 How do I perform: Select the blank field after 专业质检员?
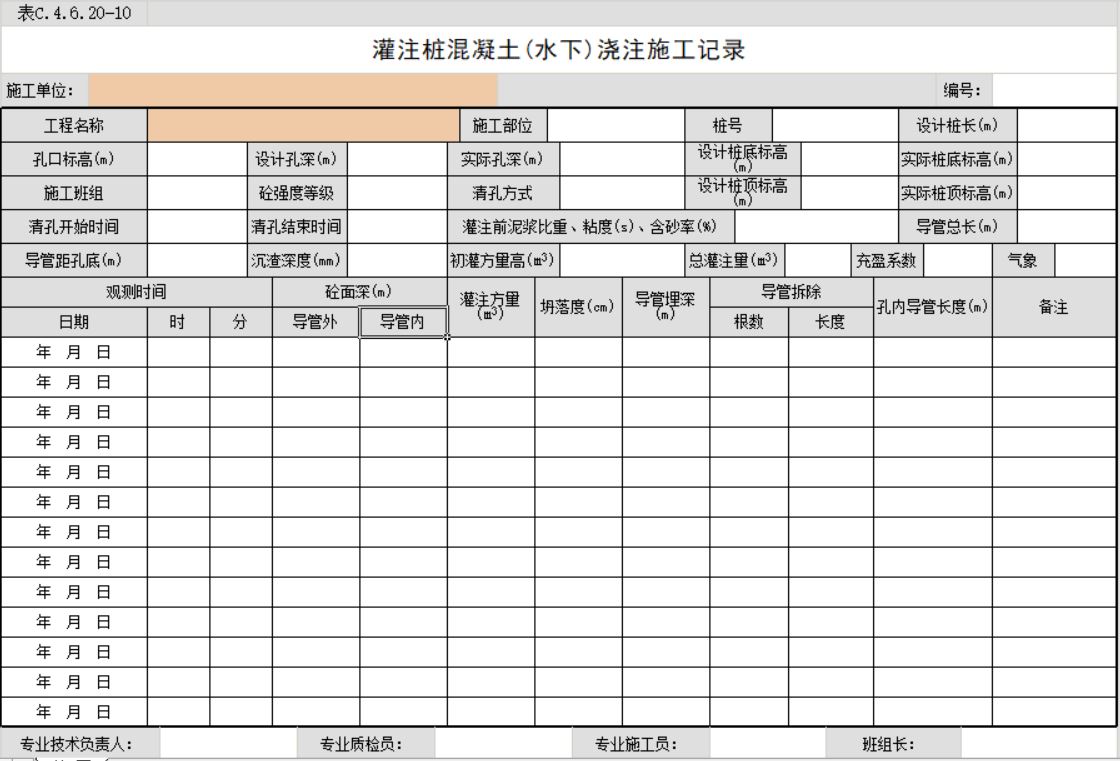[503, 744]
